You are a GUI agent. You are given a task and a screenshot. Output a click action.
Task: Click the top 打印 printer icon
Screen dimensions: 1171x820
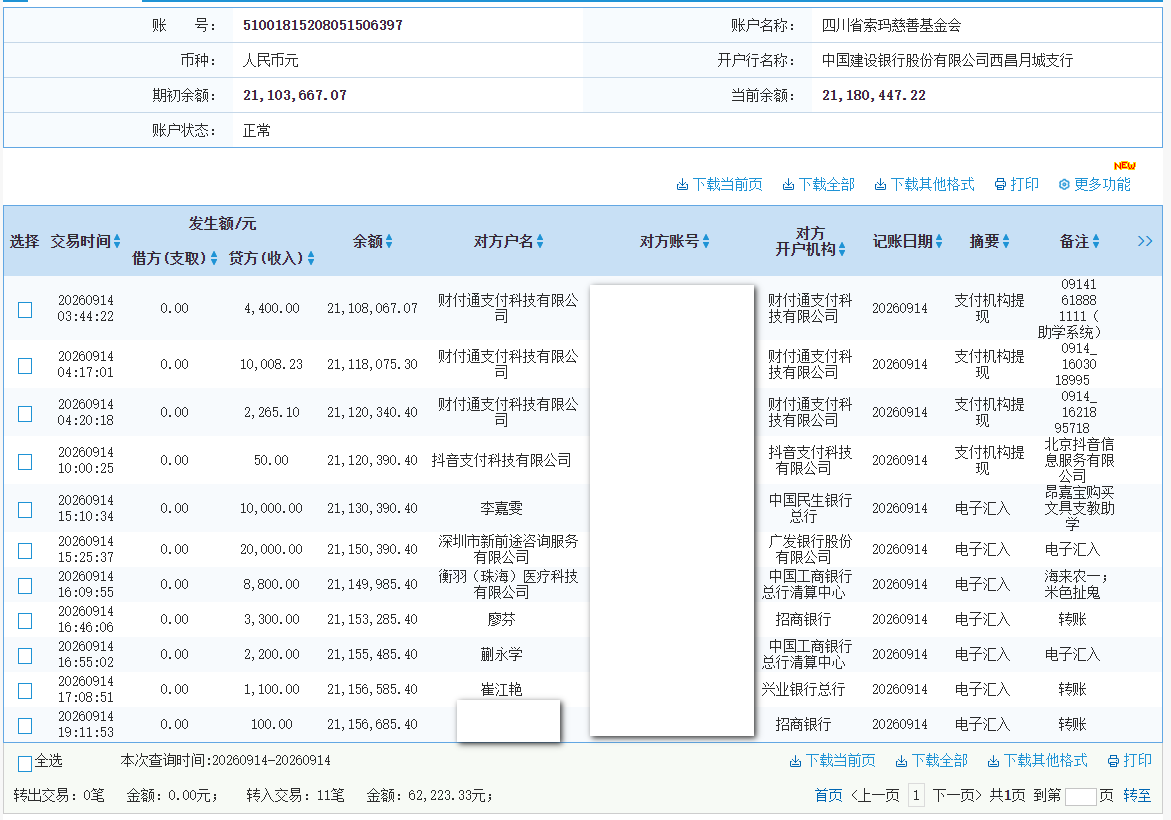[x=1000, y=184]
